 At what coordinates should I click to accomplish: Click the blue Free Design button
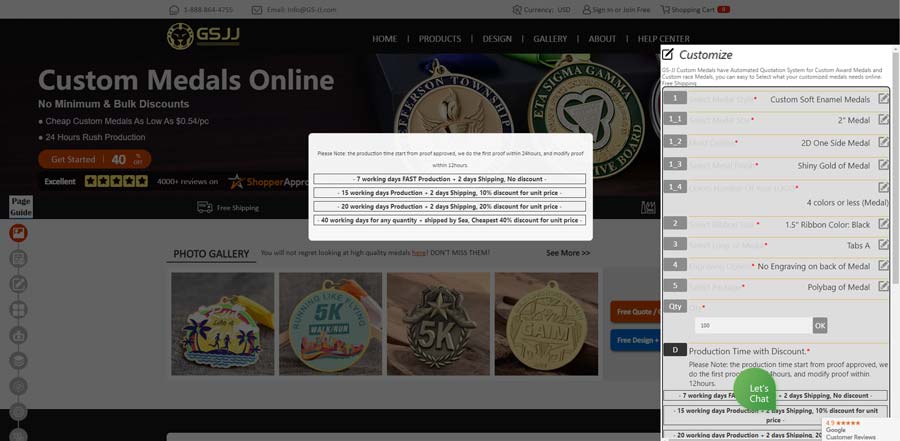tap(635, 341)
